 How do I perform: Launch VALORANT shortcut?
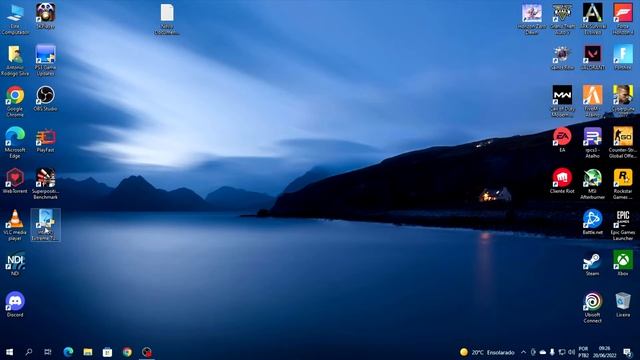point(593,58)
